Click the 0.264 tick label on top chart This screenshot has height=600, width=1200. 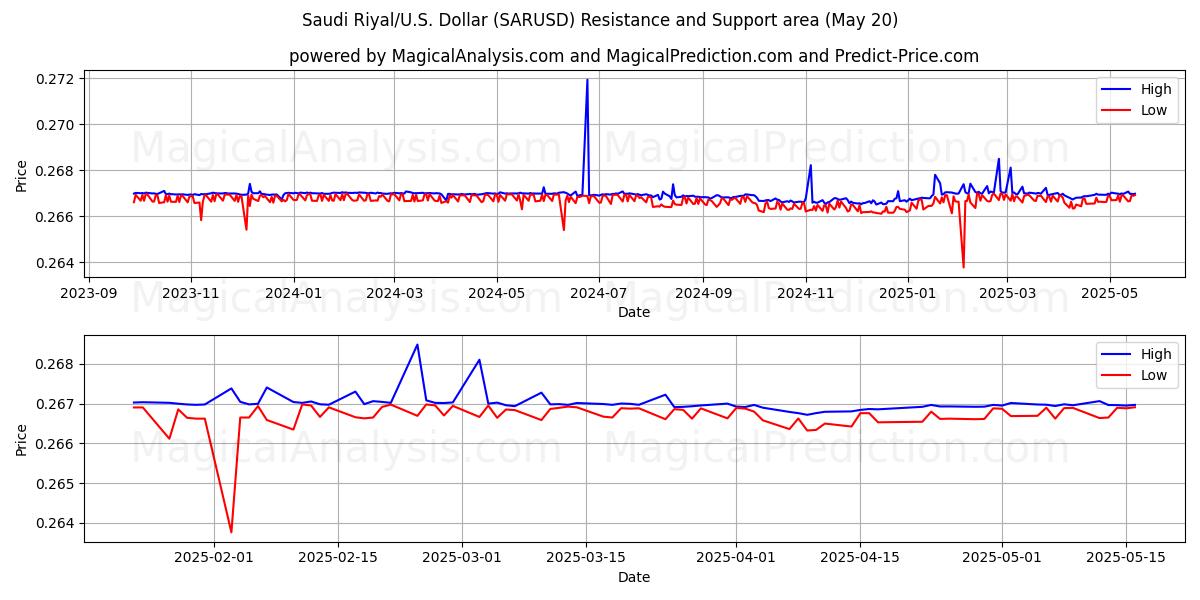point(57,263)
